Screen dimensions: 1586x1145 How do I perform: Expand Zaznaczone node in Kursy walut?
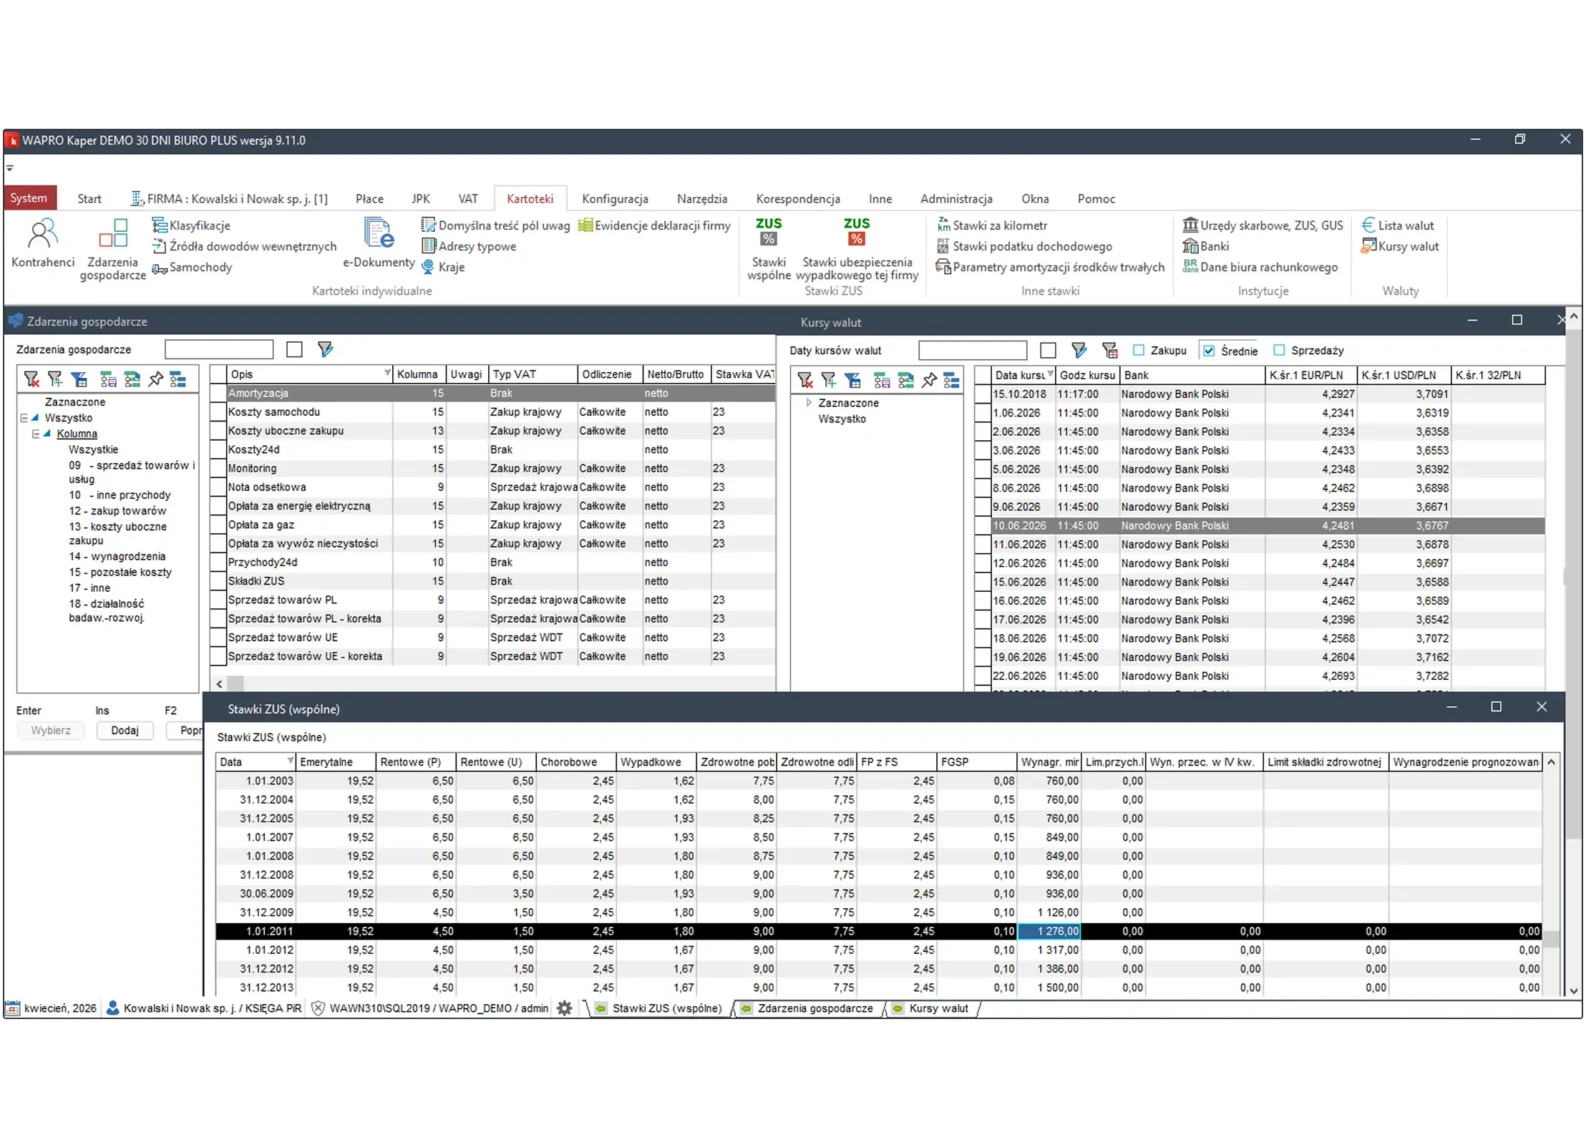809,404
